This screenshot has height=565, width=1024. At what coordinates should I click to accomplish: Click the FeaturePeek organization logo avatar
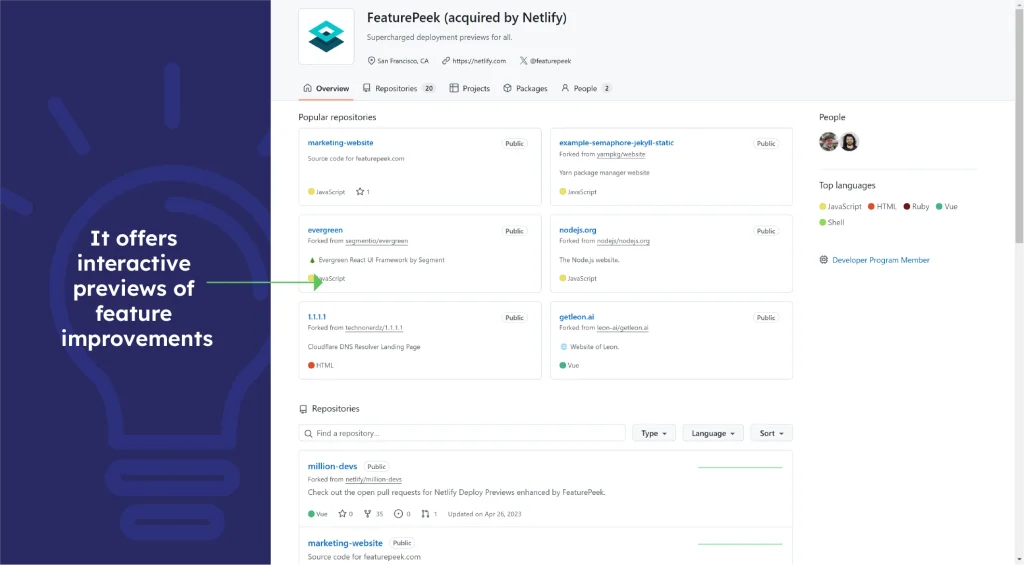point(326,37)
